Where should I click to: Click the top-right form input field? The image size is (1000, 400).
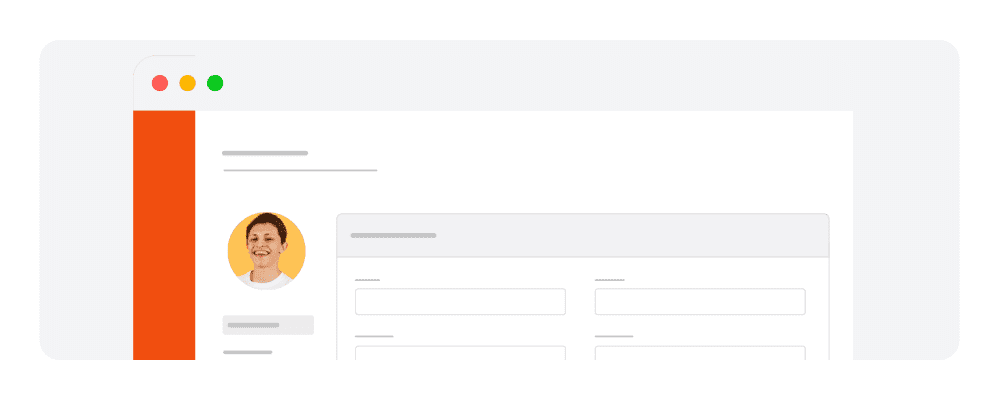(x=700, y=302)
